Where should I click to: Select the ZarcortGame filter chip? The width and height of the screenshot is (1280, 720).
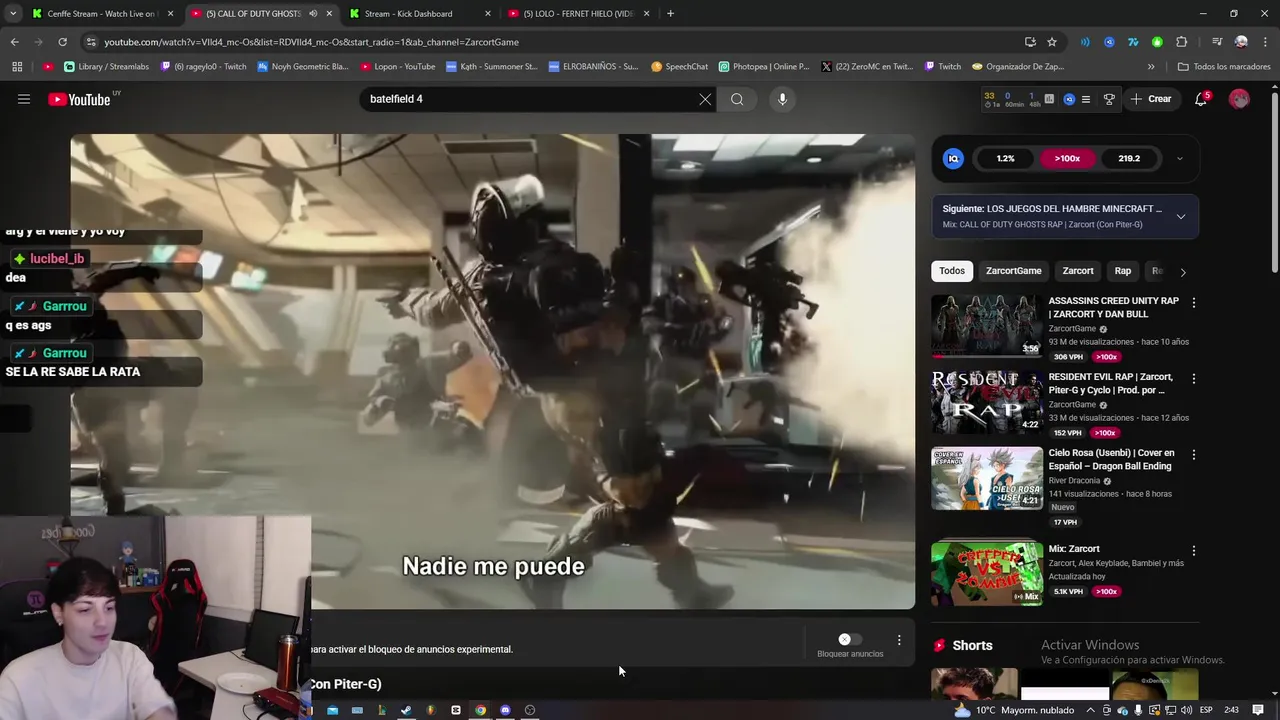1013,271
